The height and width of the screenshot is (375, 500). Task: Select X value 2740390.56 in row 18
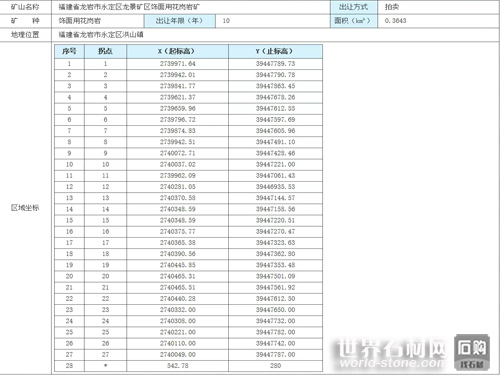tap(178, 254)
